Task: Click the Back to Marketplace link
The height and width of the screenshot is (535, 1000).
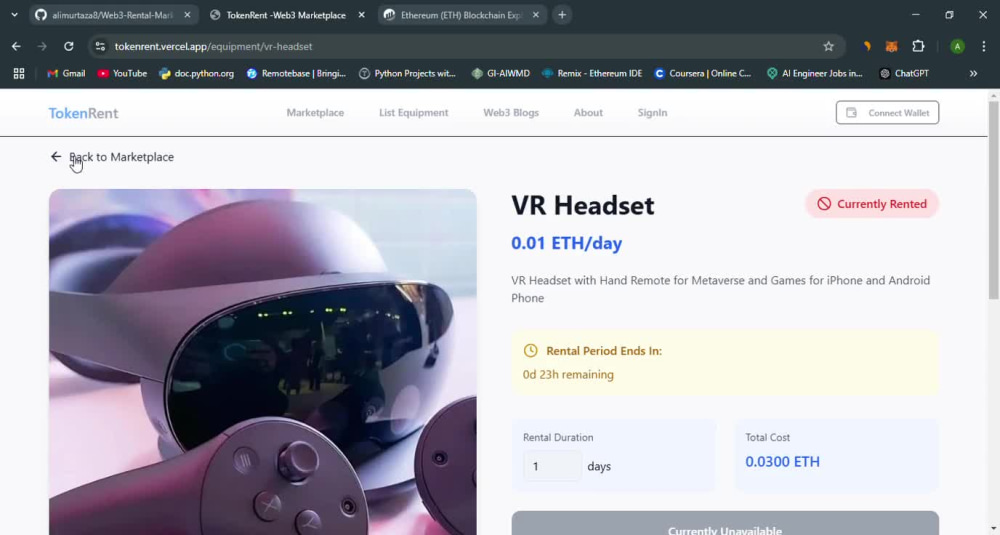Action: click(x=112, y=157)
